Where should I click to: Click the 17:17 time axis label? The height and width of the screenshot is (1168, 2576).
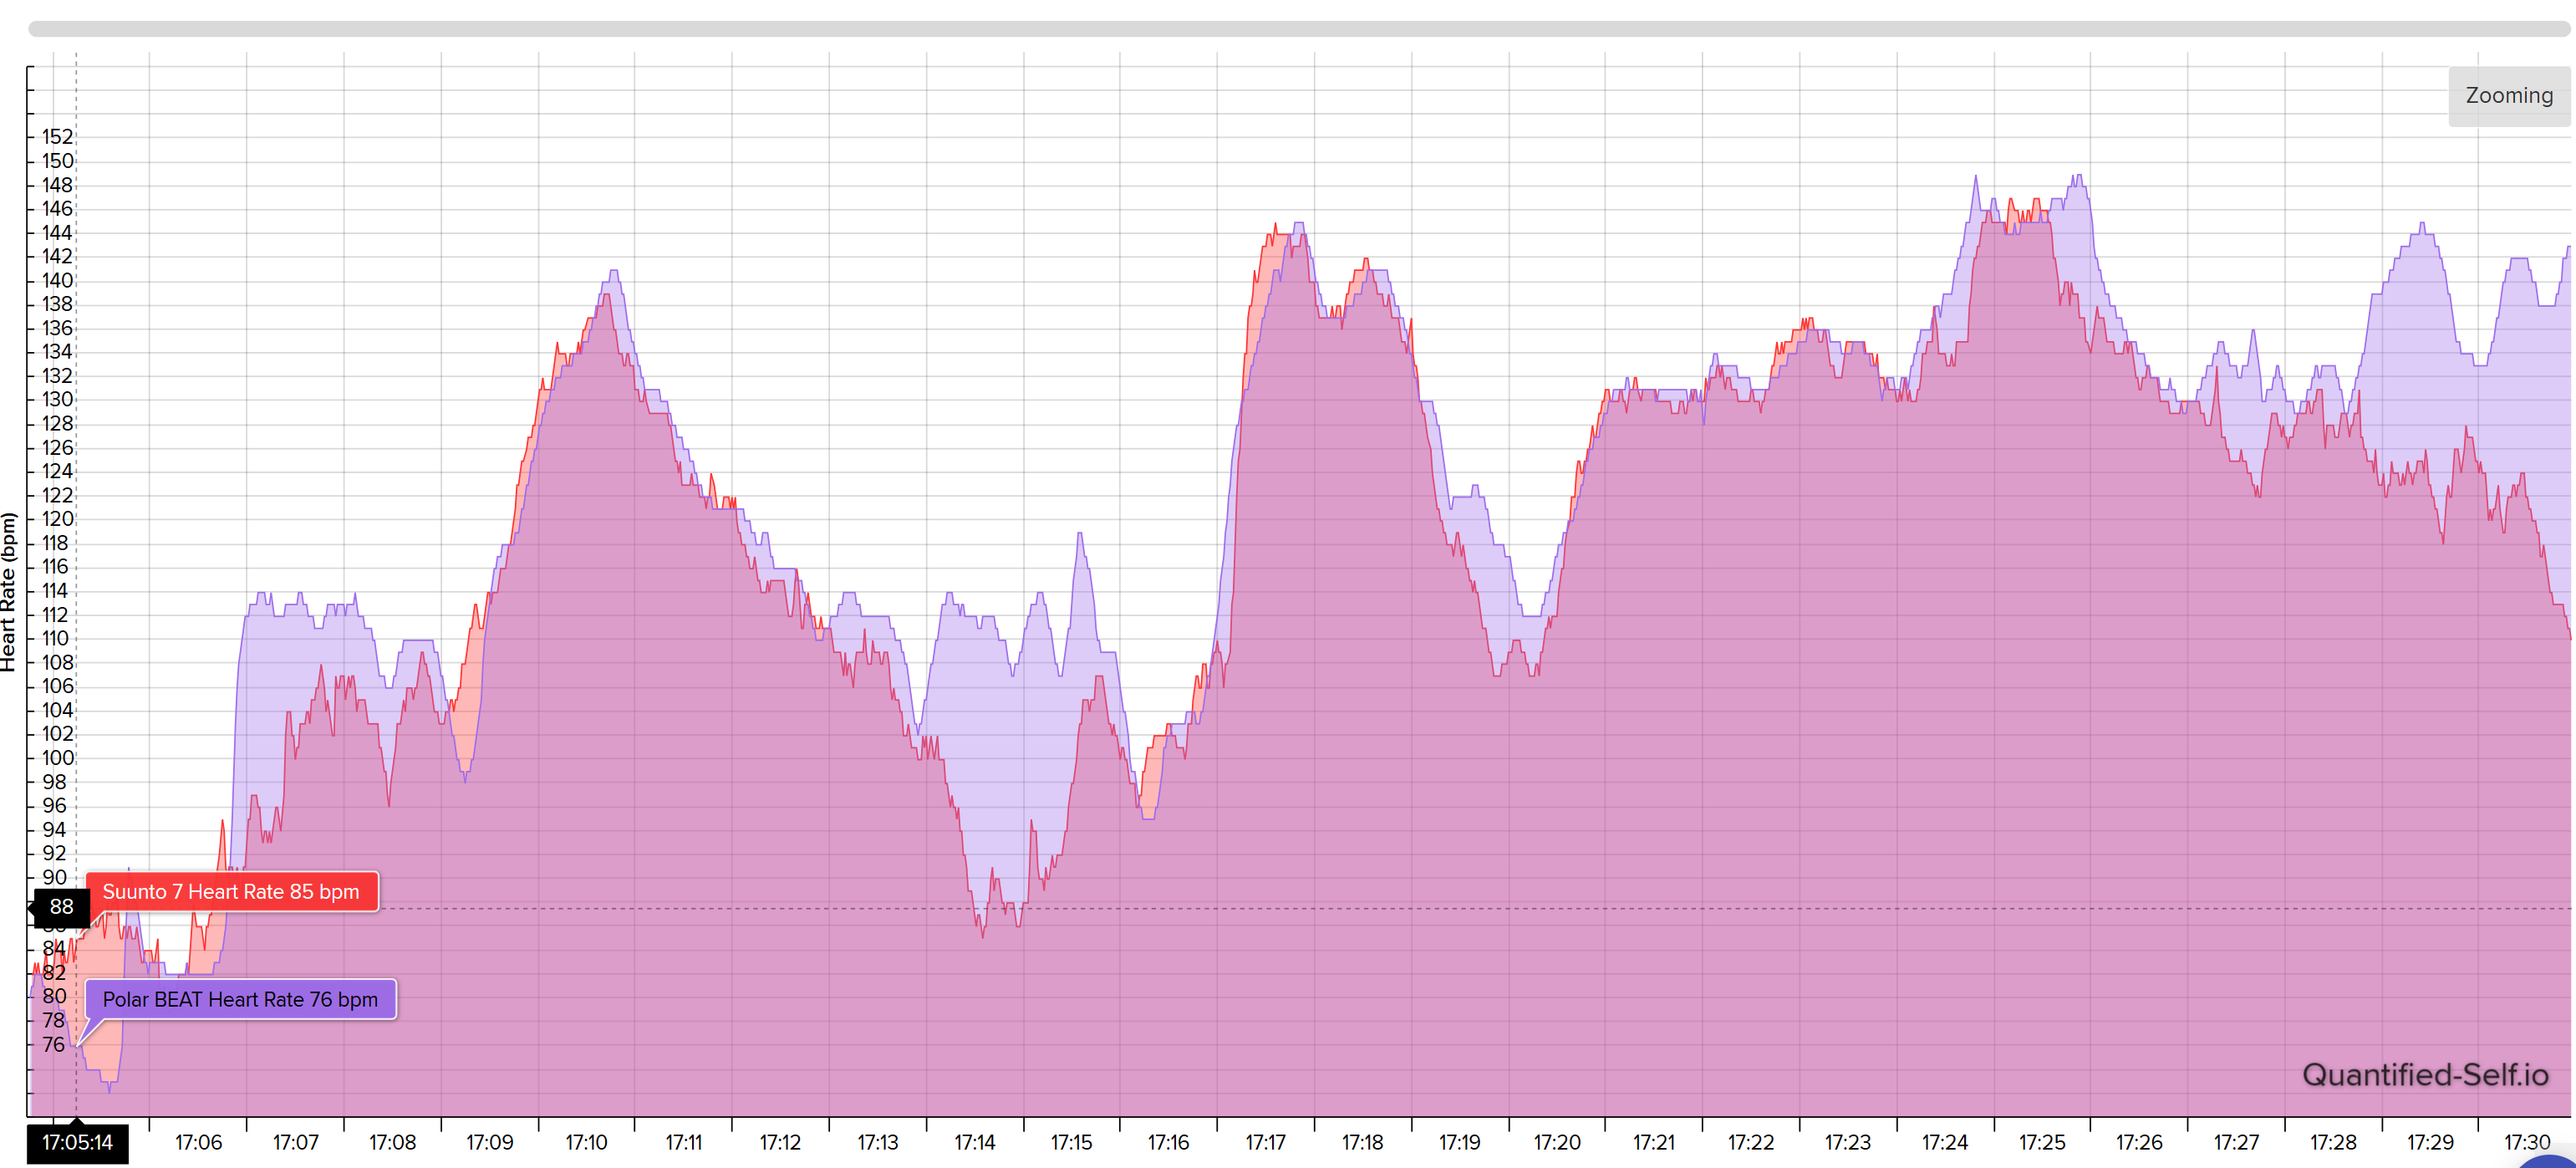(x=1265, y=1142)
